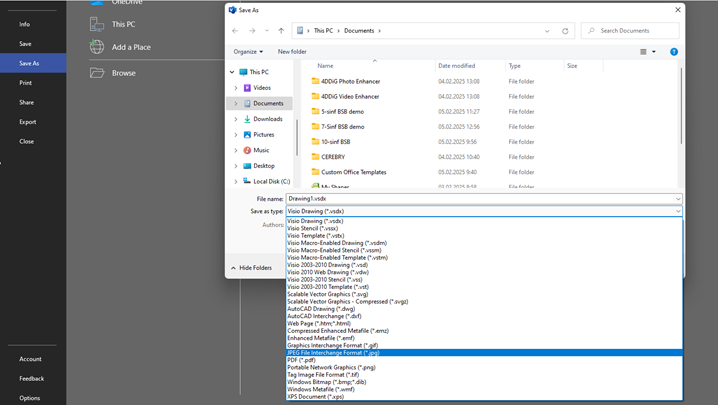Open the File name history dropdown arrow

678,199
